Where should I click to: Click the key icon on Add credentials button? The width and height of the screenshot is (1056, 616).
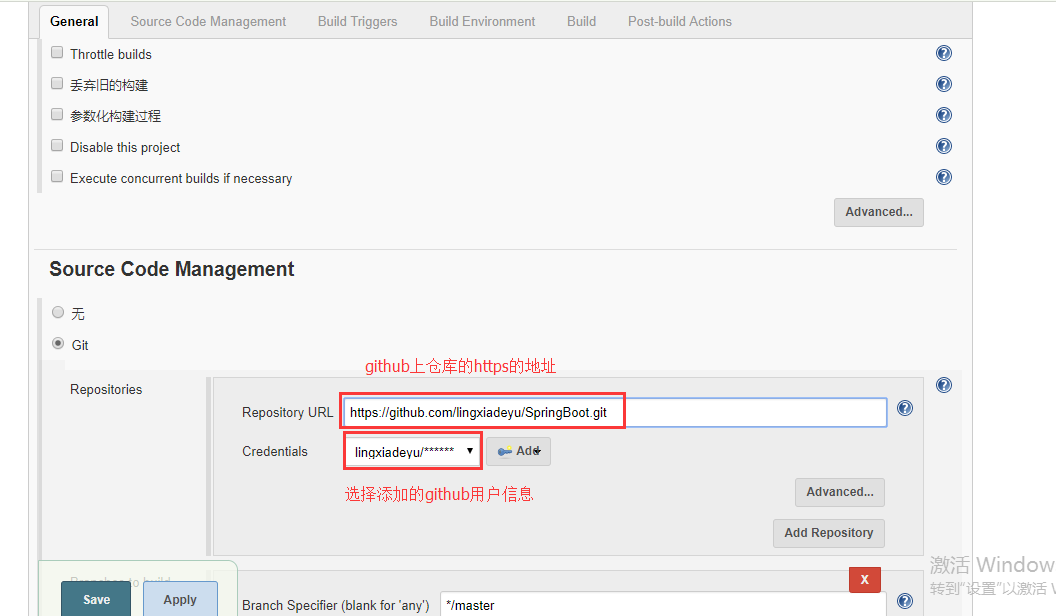click(x=504, y=452)
